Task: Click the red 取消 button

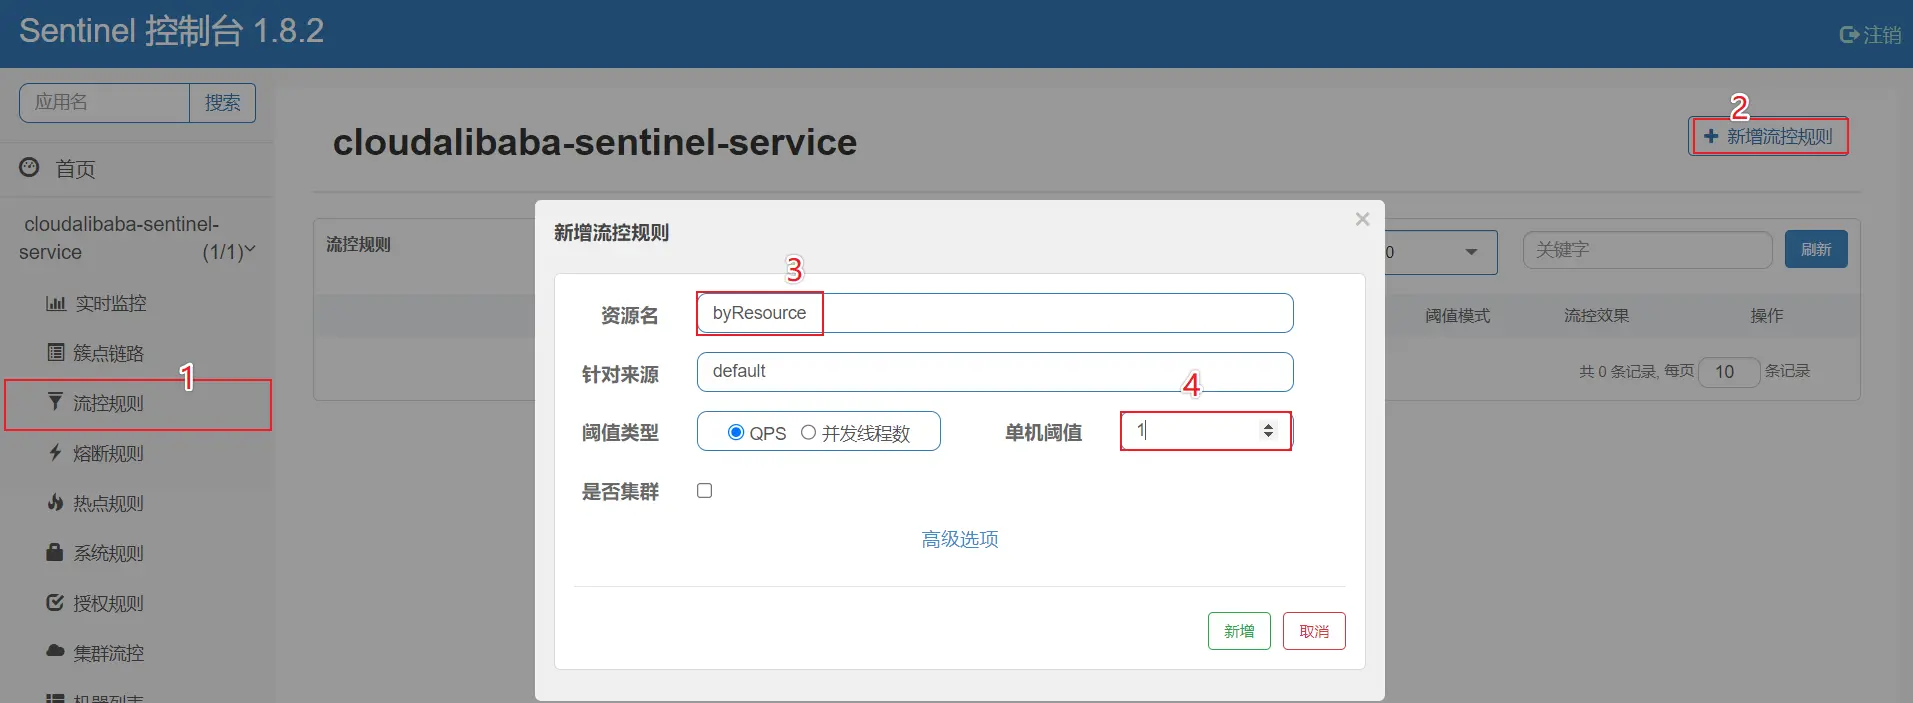Action: [1314, 631]
